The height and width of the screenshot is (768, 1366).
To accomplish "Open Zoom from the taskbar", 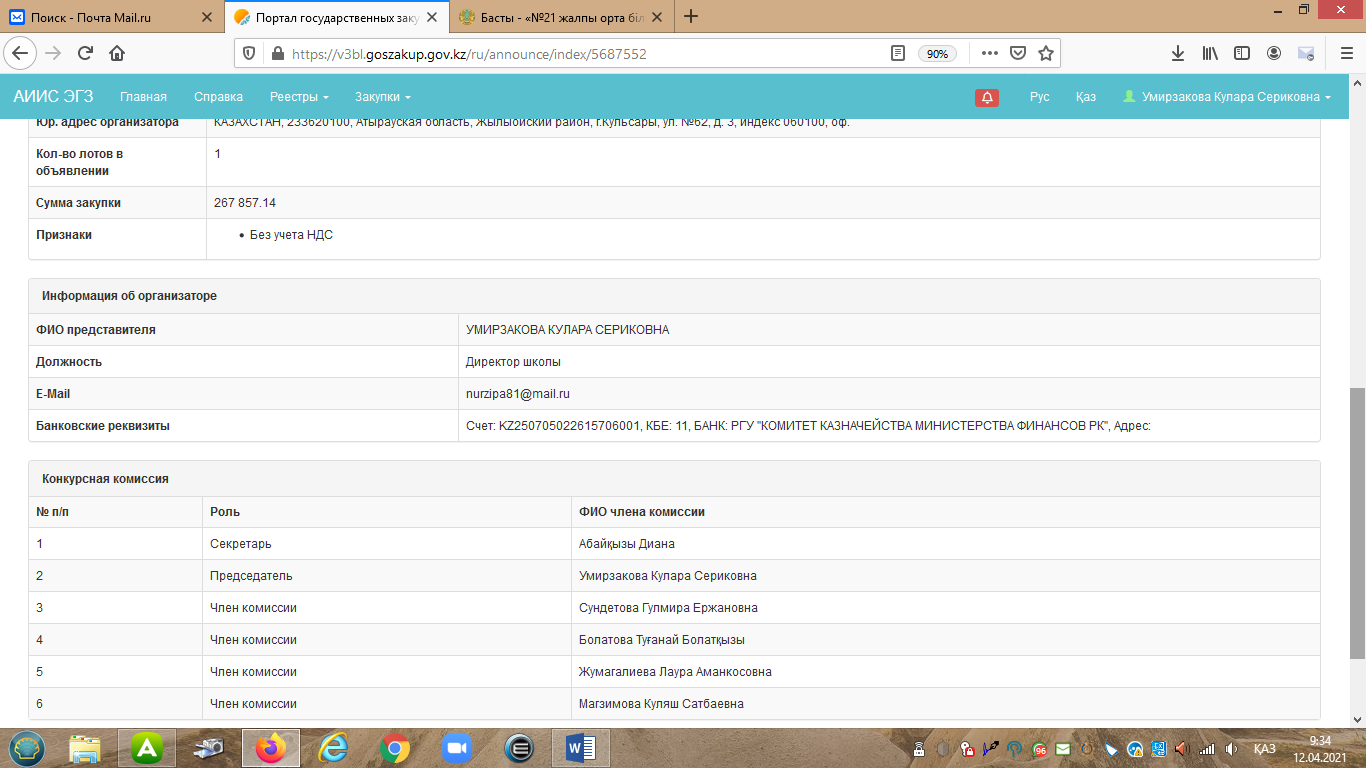I will click(x=457, y=748).
